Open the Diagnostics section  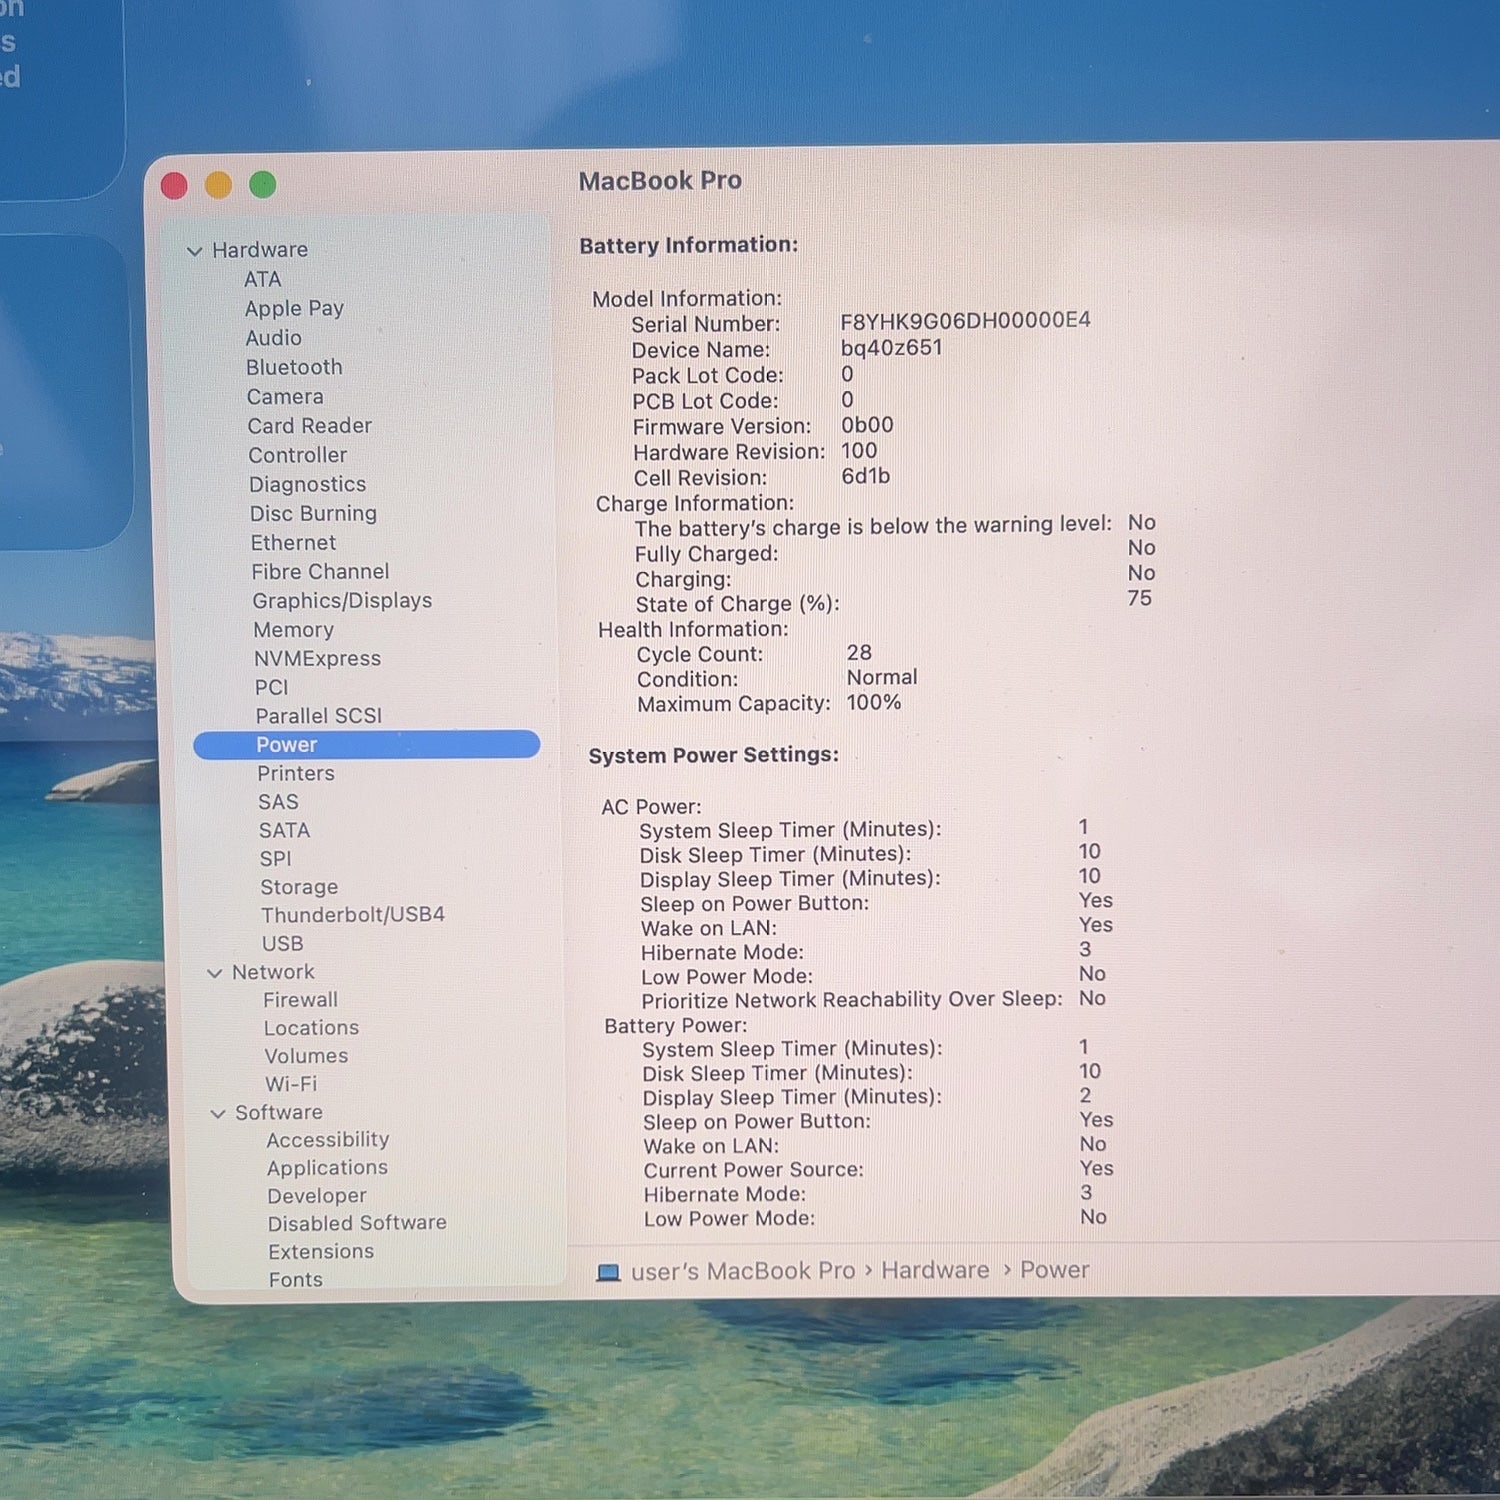[x=308, y=484]
